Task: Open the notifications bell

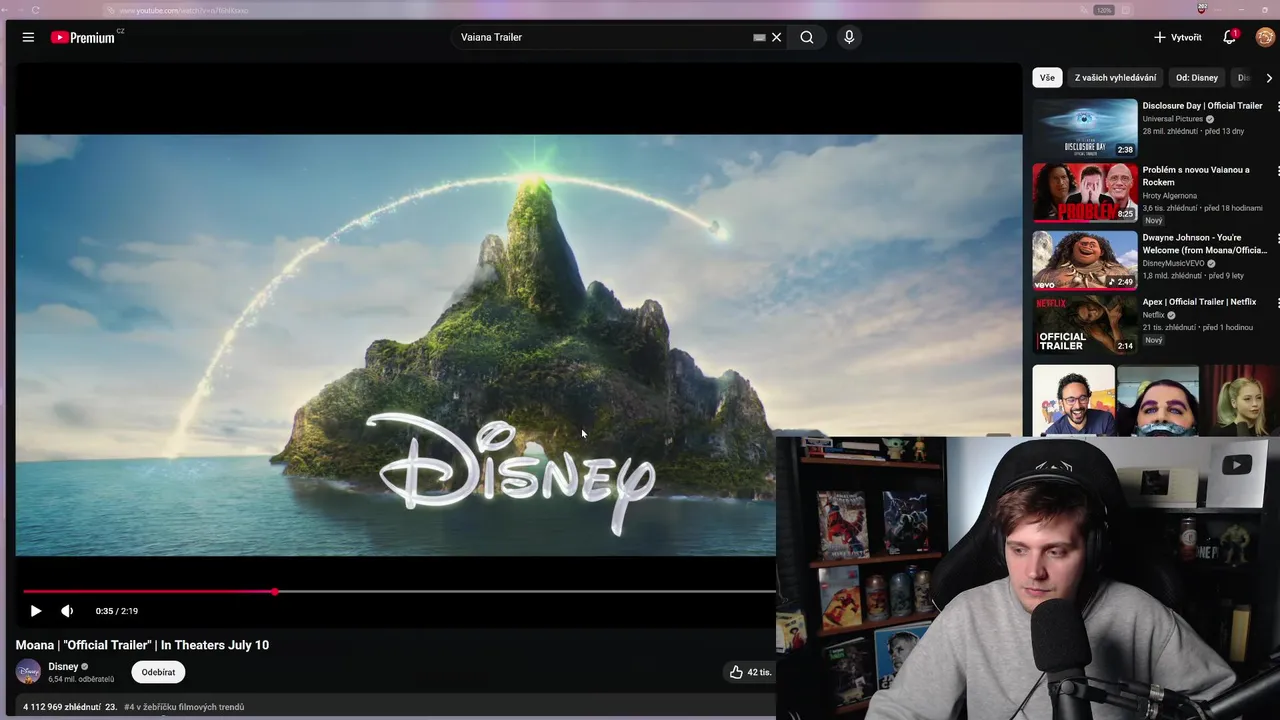Action: [x=1229, y=37]
